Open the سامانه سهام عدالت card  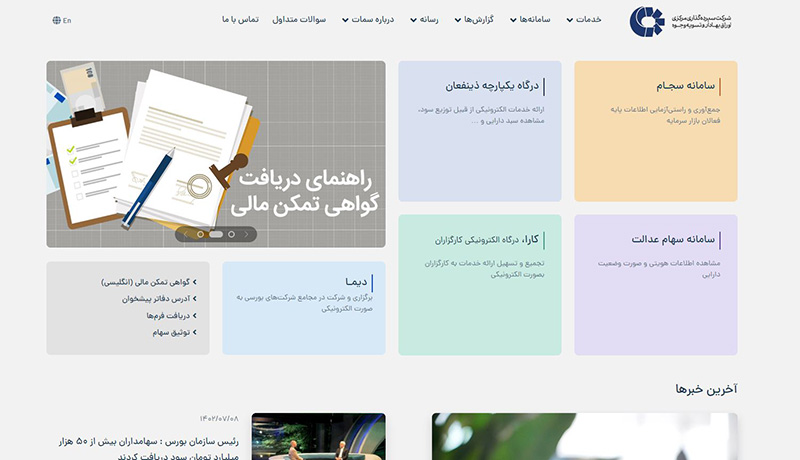point(656,285)
